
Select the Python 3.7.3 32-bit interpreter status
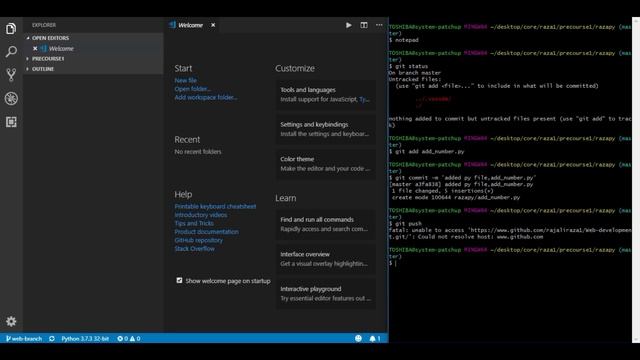(85, 339)
